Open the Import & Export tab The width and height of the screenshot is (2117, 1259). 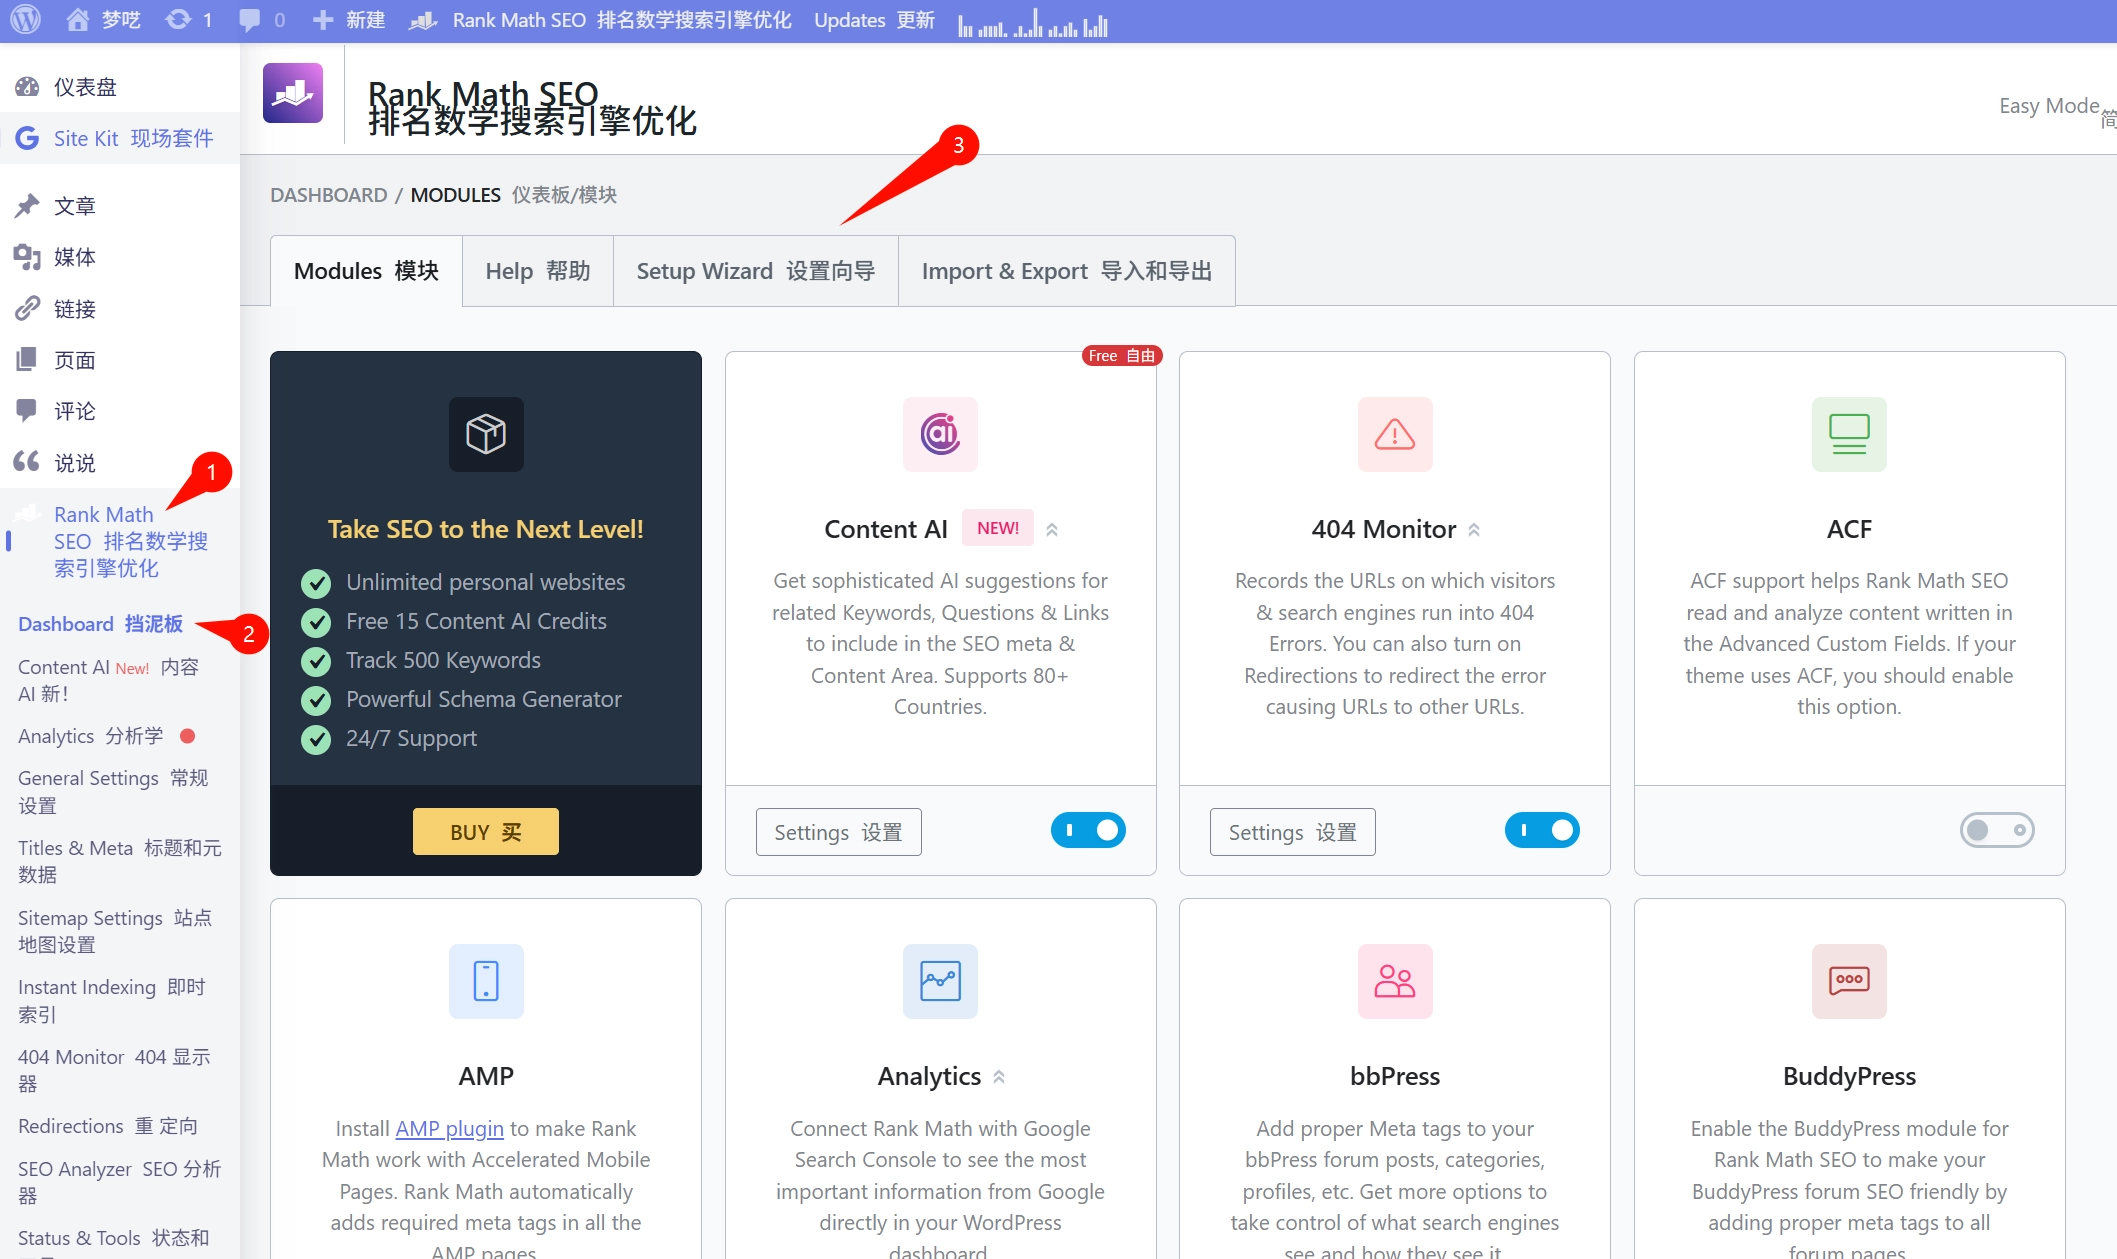pos(1067,271)
